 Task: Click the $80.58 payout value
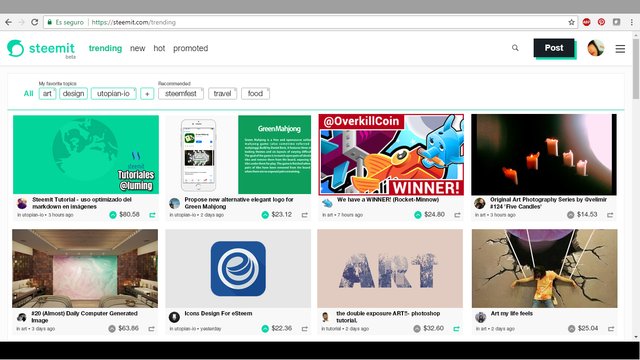coord(129,214)
